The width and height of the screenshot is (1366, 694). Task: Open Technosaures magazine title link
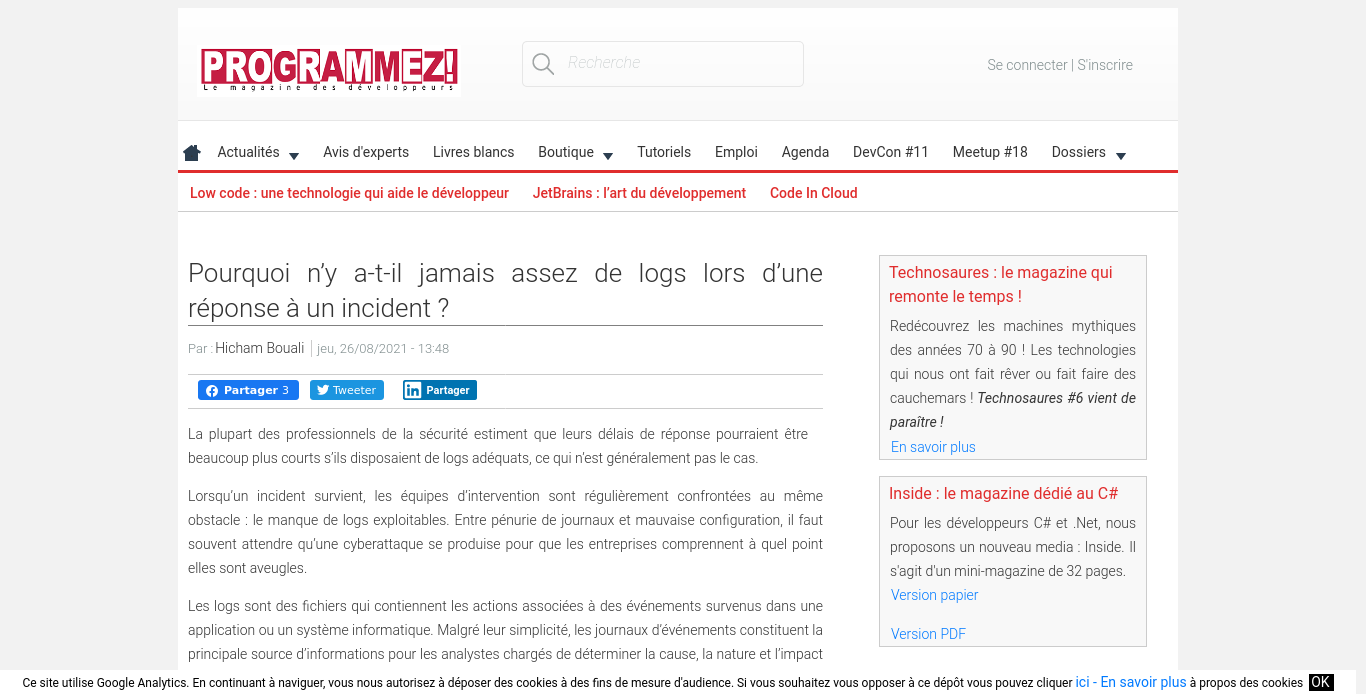click(x=1000, y=284)
